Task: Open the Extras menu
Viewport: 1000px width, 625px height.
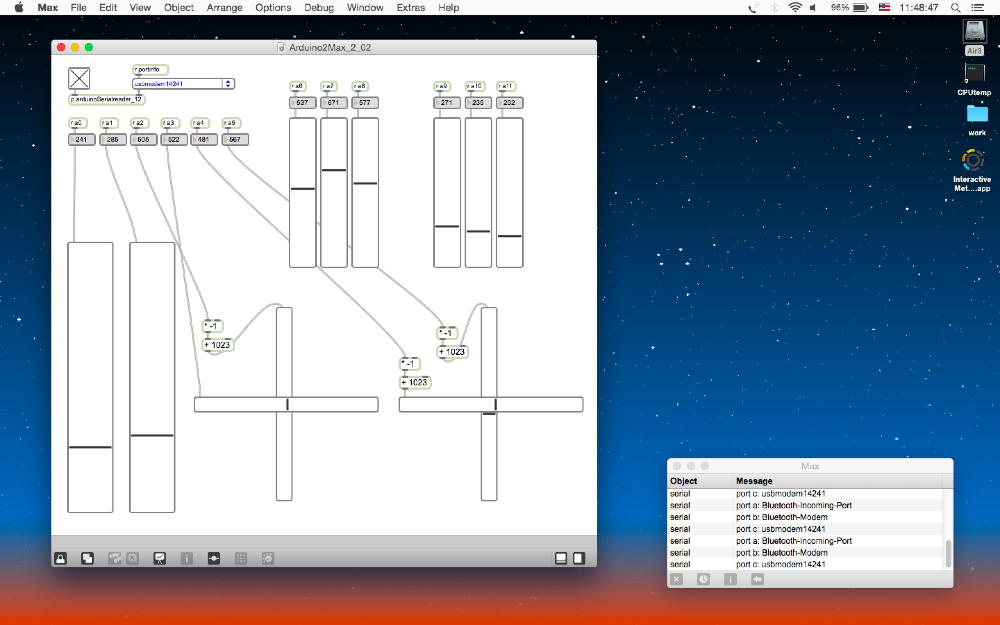Action: pos(410,7)
